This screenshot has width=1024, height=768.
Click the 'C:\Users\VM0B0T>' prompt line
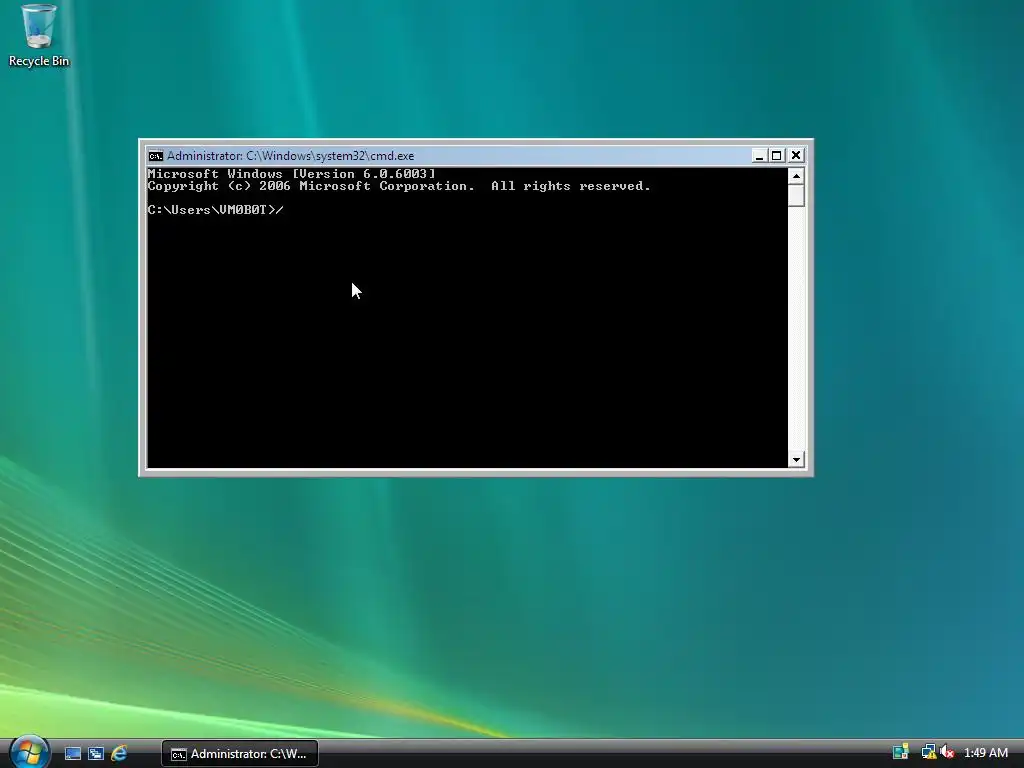tap(215, 210)
